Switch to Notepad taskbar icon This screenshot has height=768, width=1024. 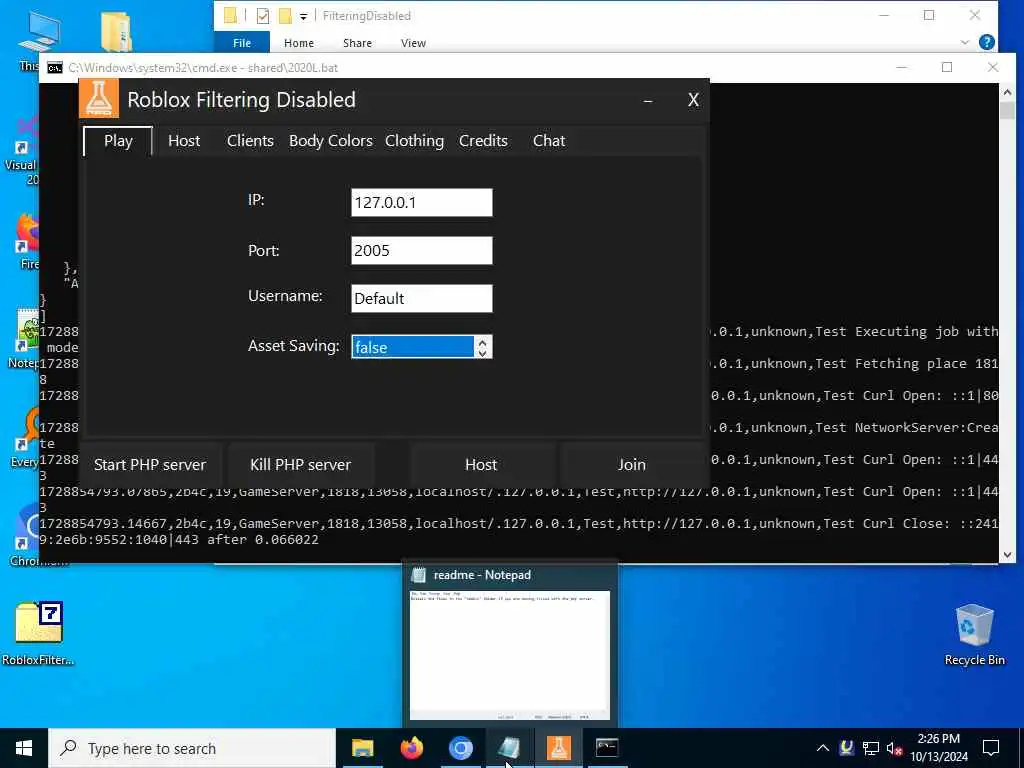pyautogui.click(x=509, y=748)
